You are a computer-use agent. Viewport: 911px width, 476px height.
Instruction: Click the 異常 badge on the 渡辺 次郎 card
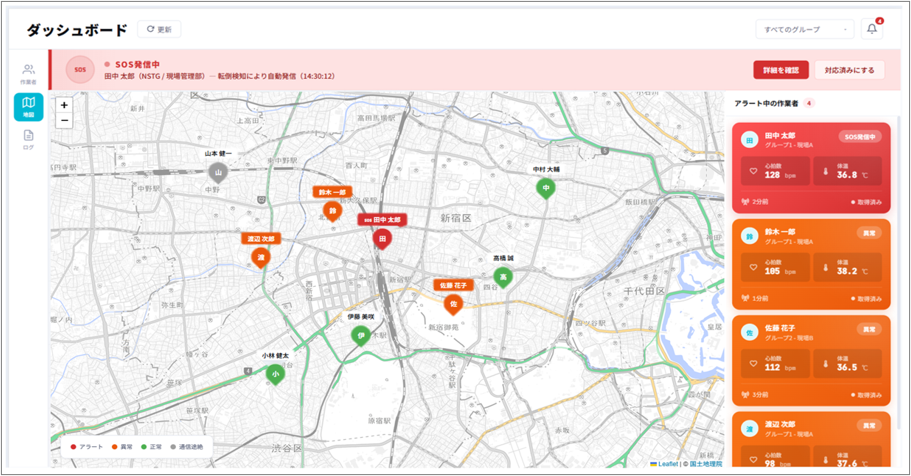tap(869, 426)
